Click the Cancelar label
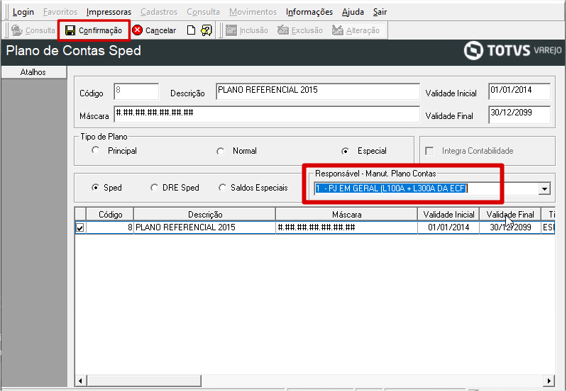 point(161,31)
